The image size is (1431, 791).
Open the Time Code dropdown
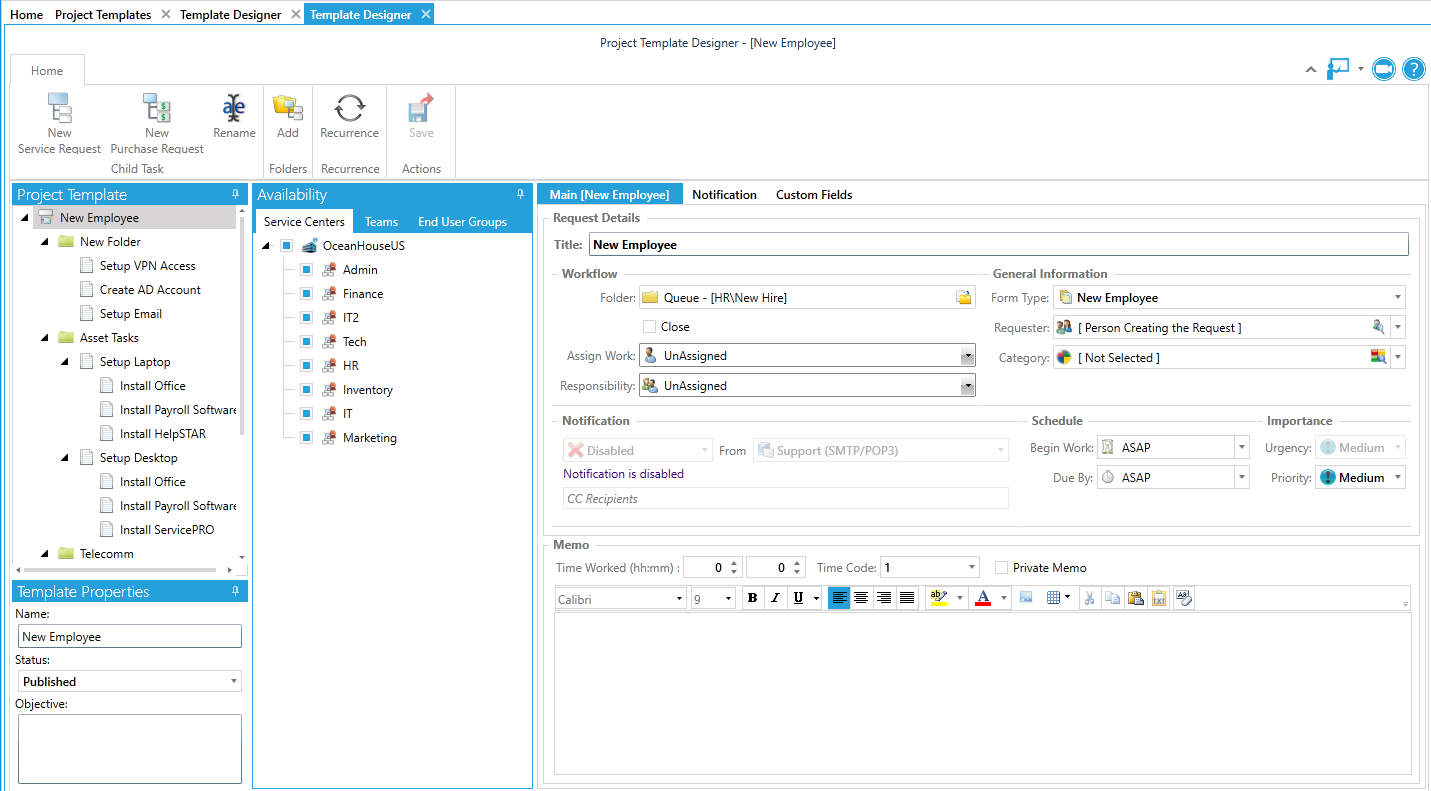[971, 568]
